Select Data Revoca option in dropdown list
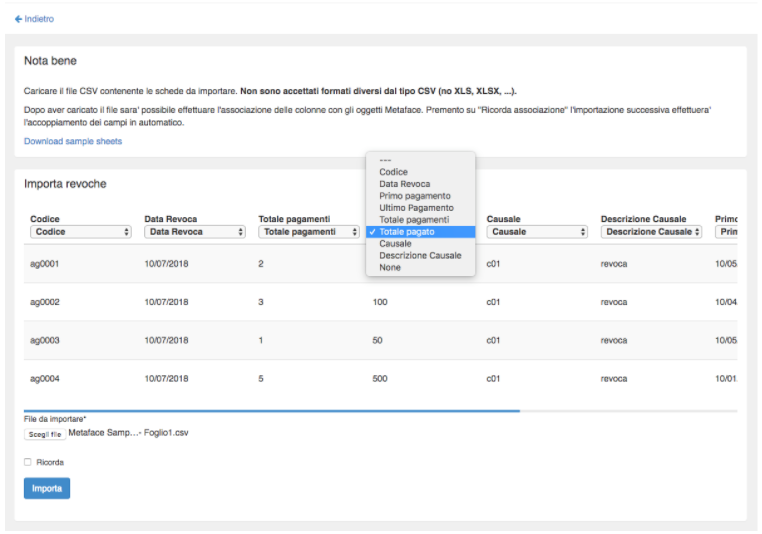This screenshot has width=762, height=534. (403, 184)
